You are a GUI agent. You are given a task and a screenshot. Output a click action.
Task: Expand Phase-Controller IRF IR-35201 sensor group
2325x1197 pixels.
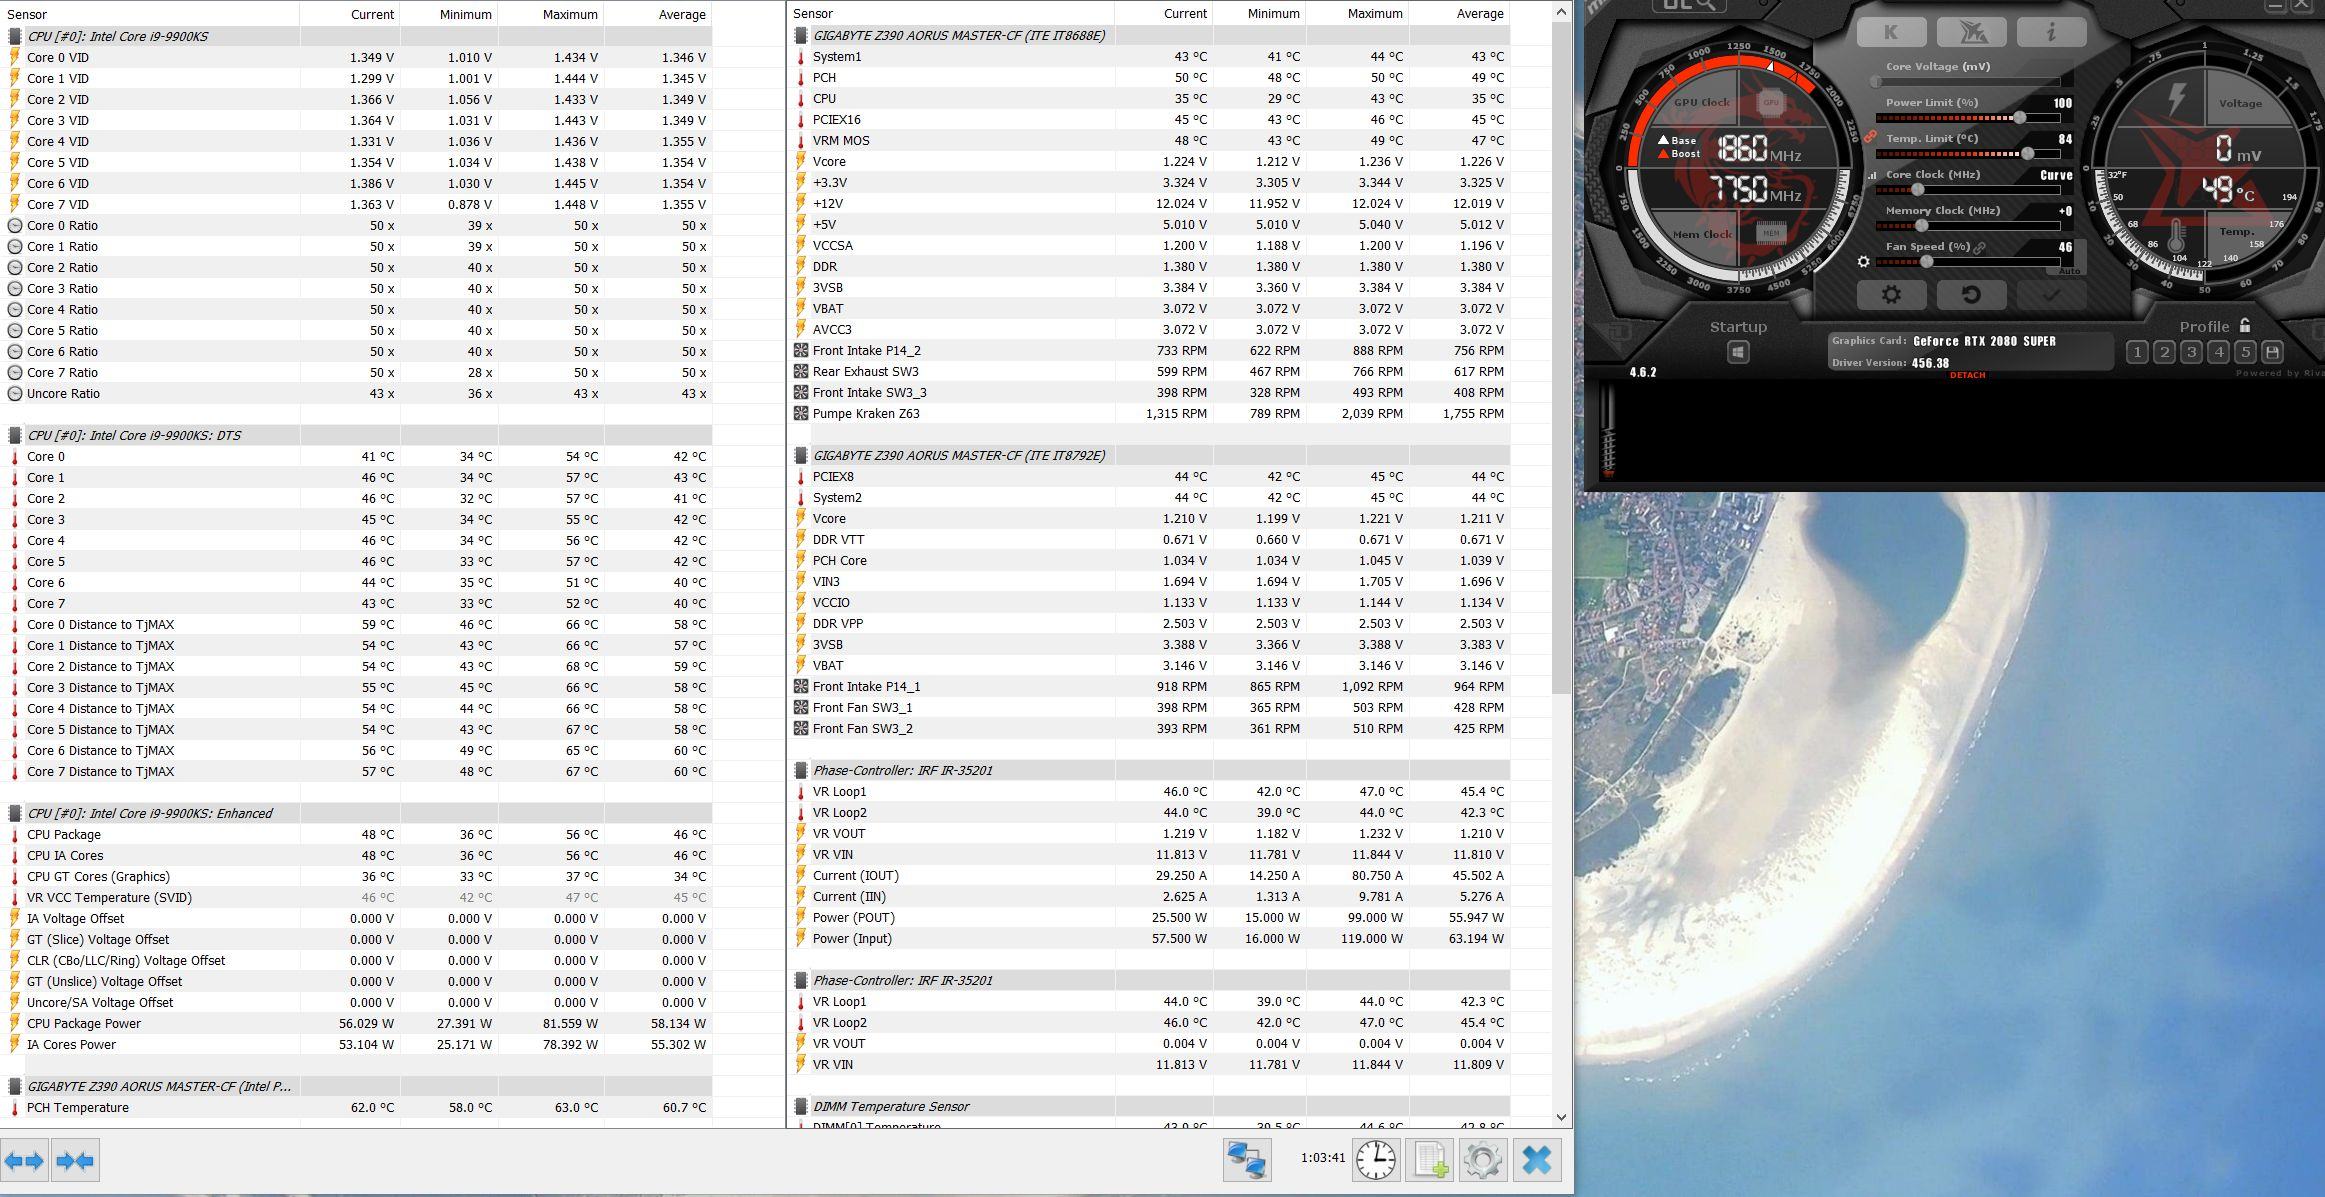[798, 770]
